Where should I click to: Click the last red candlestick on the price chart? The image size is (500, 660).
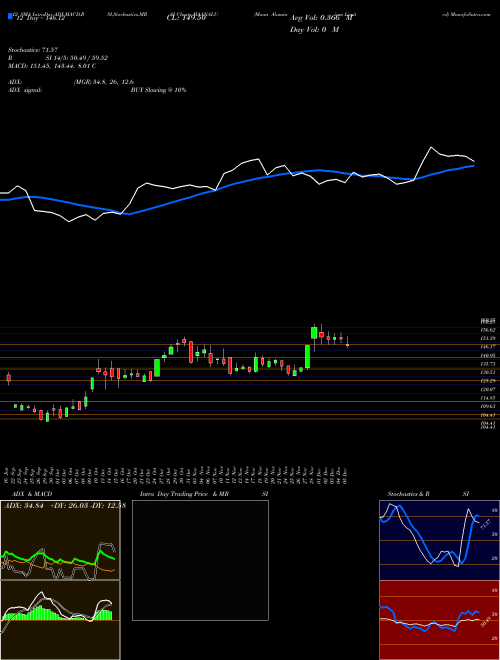pyautogui.click(x=348, y=345)
